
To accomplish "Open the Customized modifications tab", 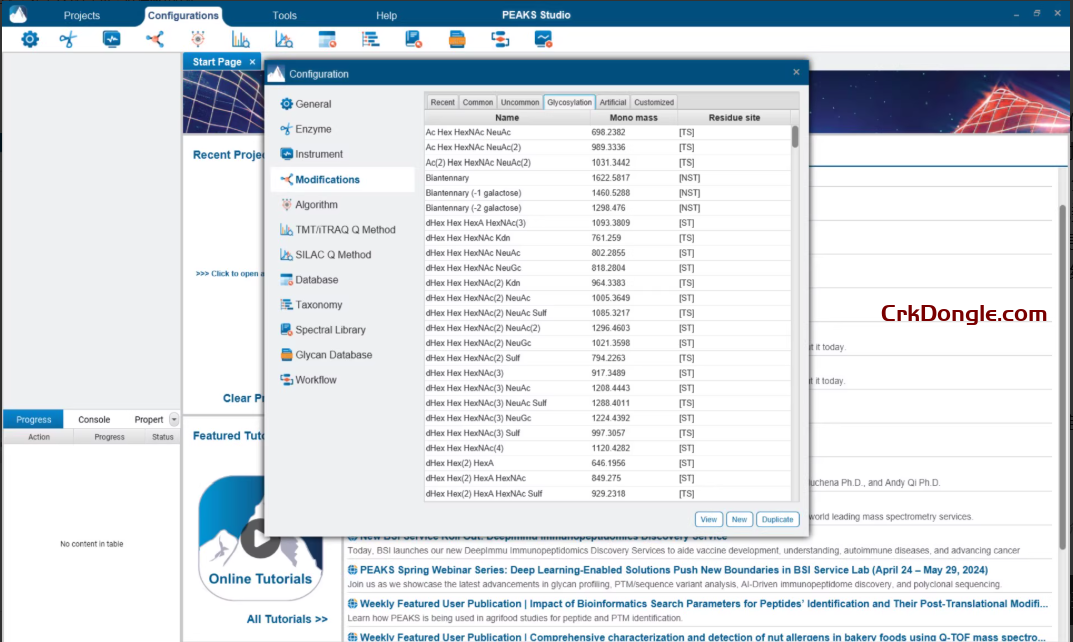I will coord(654,101).
